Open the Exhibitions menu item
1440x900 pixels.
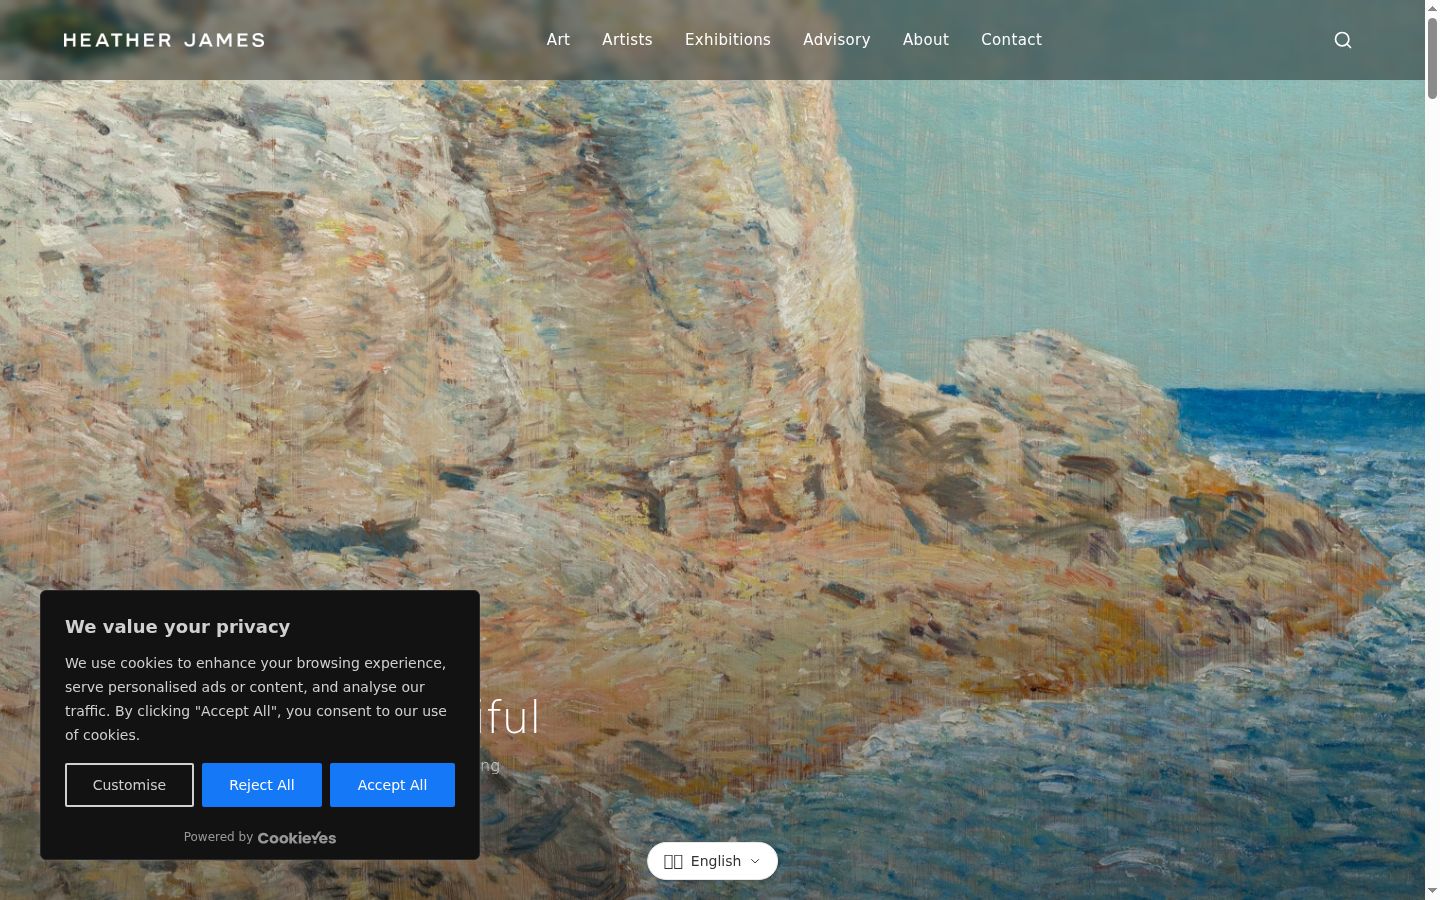tap(728, 40)
